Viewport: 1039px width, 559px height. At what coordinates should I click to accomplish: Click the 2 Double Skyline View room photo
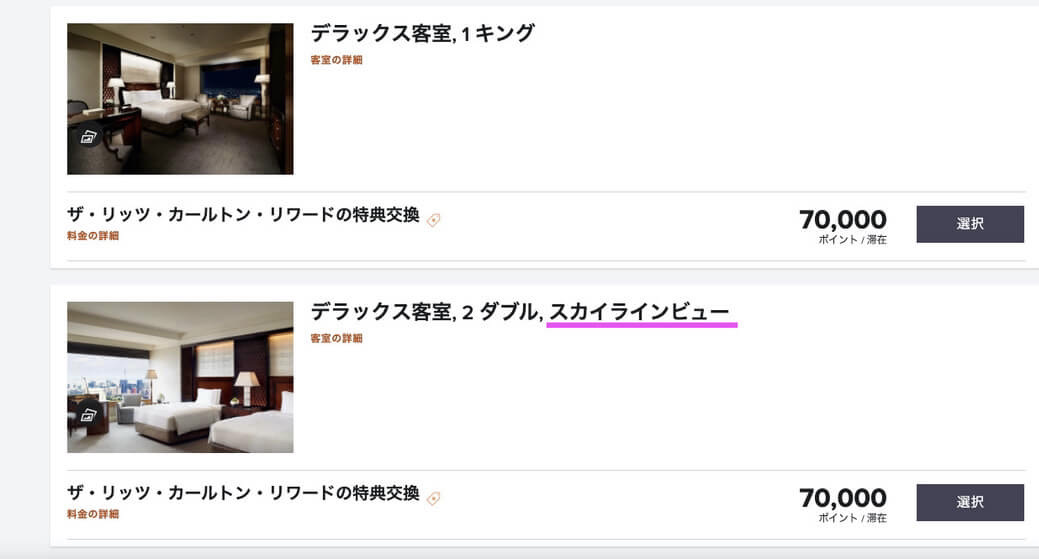click(x=180, y=378)
